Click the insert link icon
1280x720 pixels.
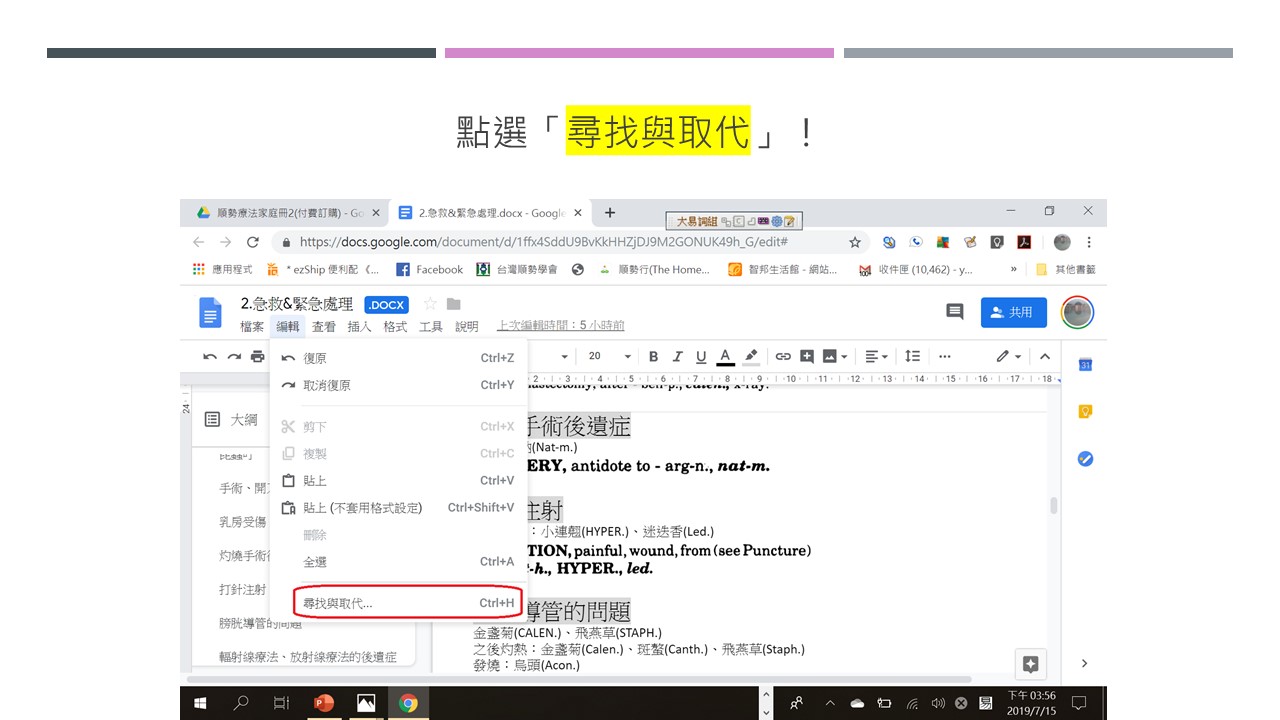pos(783,357)
